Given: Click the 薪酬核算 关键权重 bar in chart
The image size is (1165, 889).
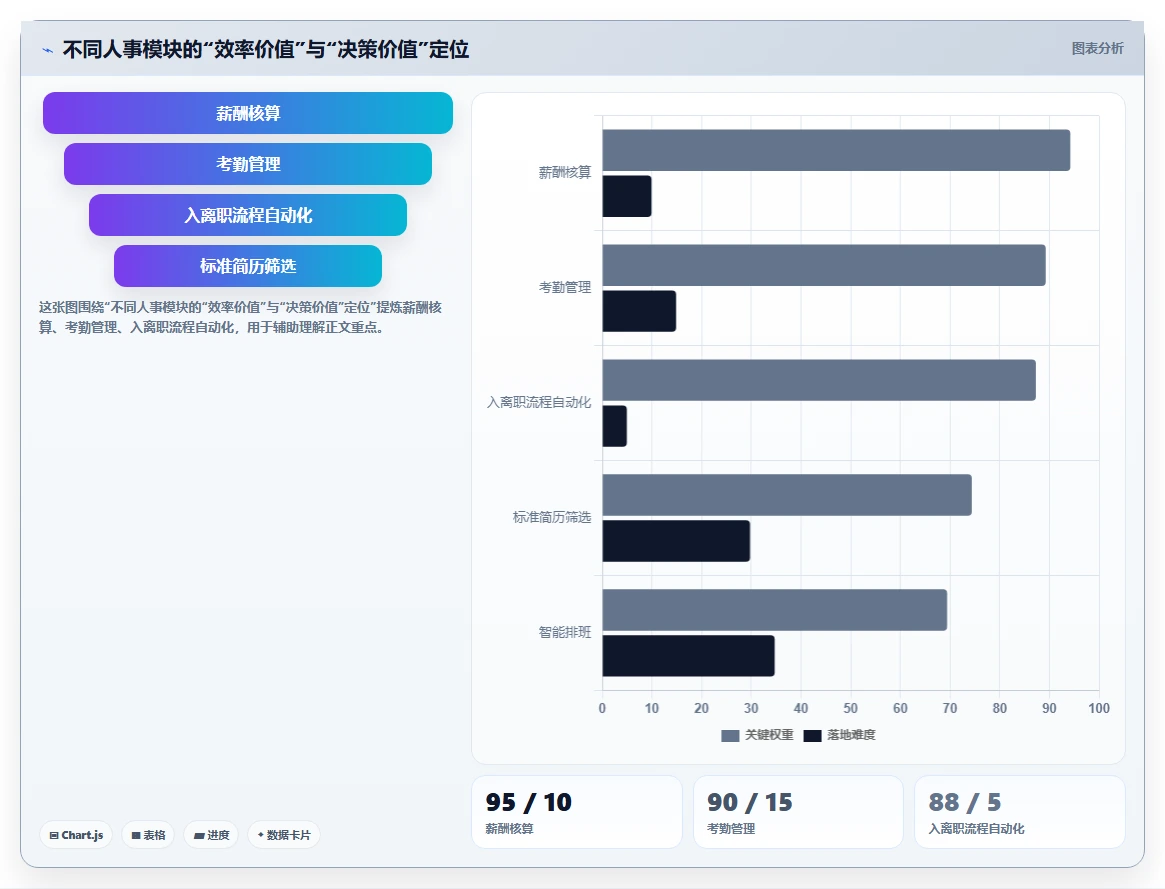Looking at the screenshot, I should click(x=836, y=150).
